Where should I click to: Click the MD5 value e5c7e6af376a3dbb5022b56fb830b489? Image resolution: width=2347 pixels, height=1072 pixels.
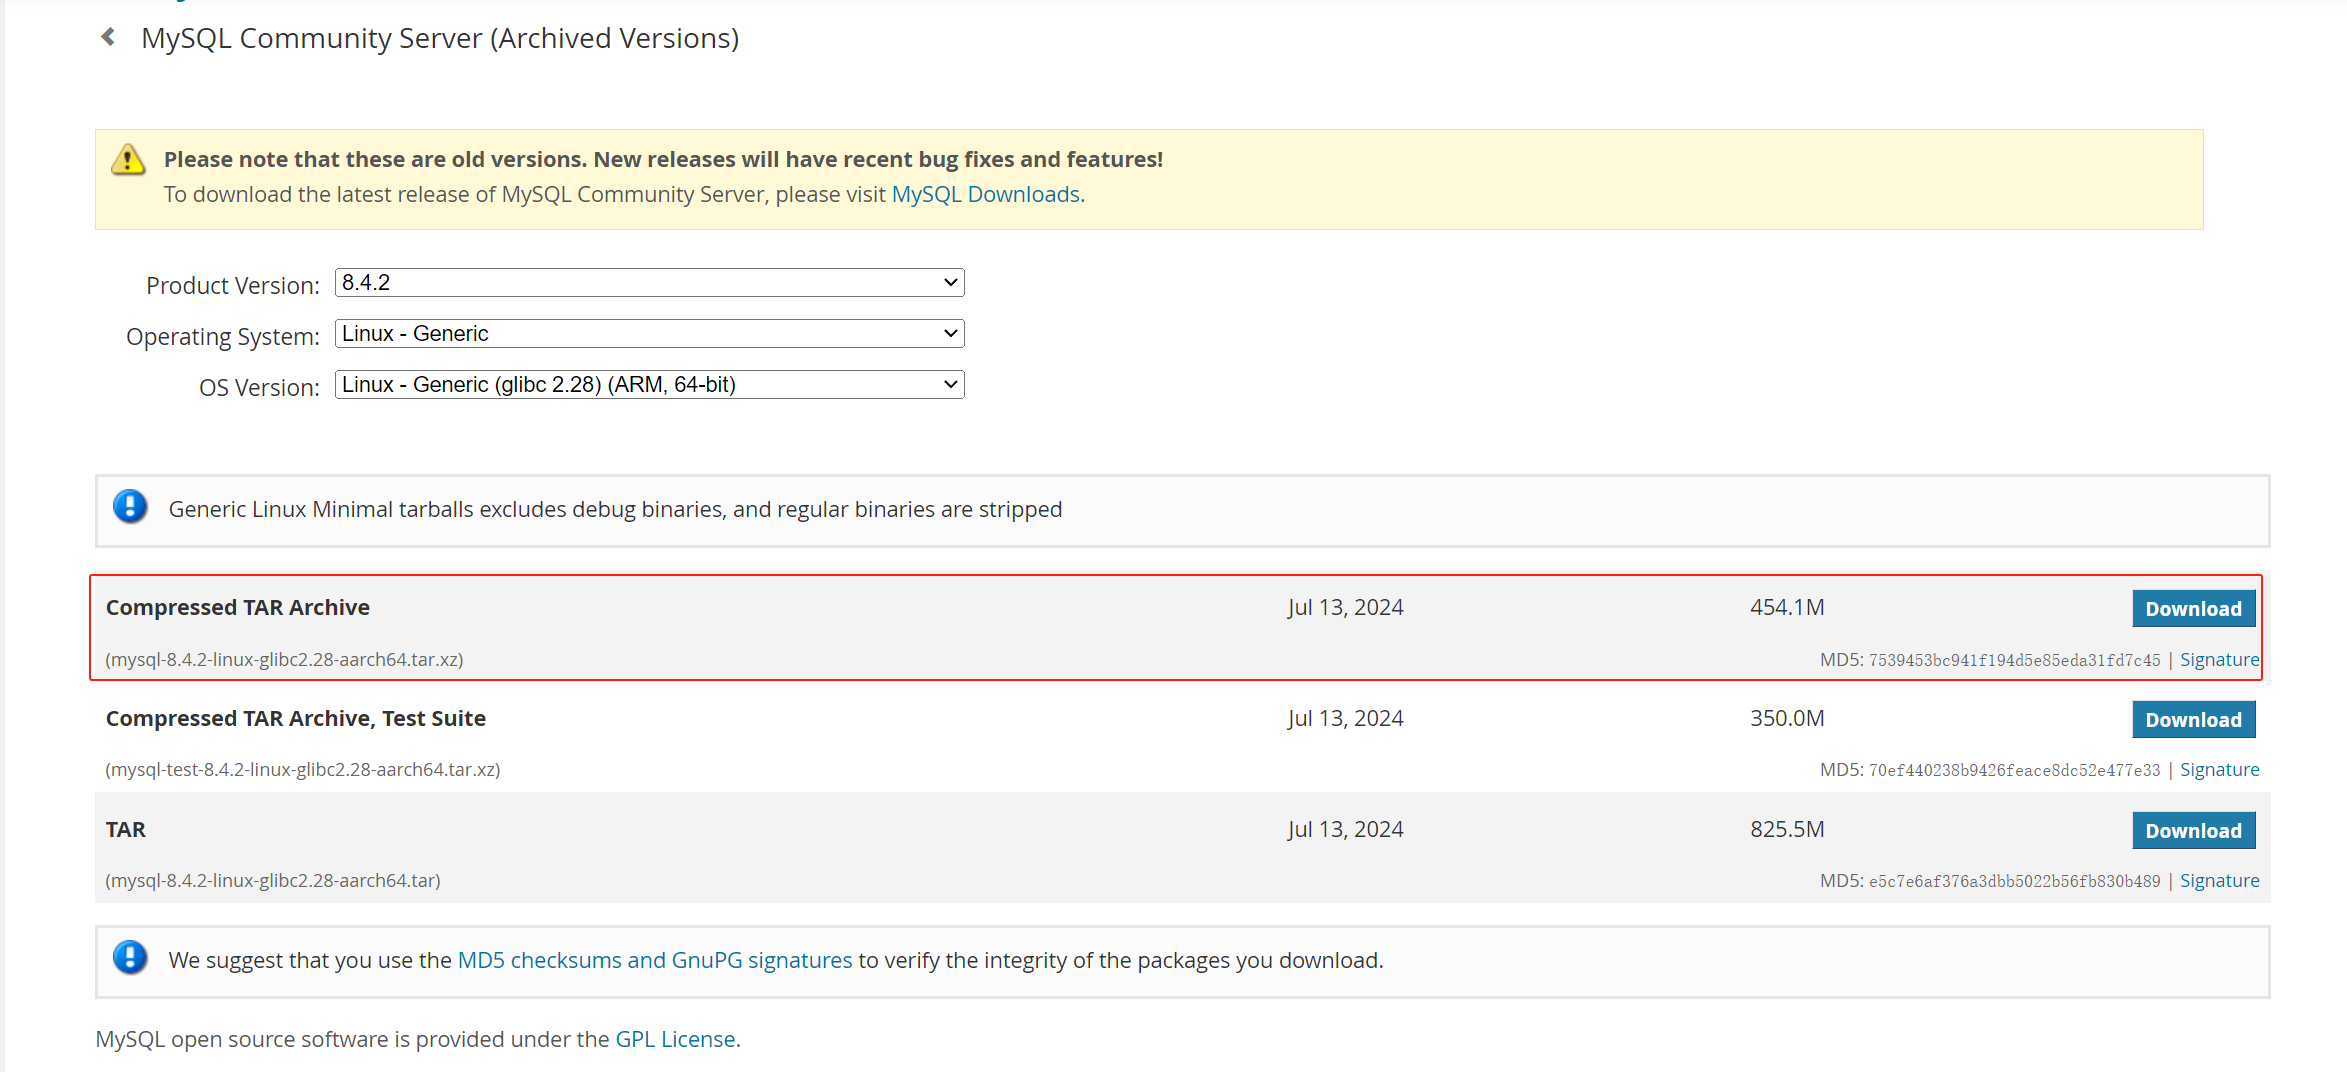(x=2014, y=882)
